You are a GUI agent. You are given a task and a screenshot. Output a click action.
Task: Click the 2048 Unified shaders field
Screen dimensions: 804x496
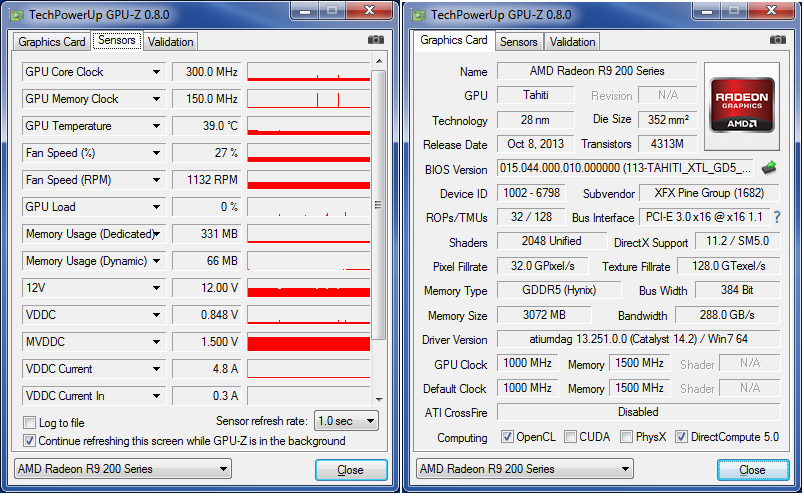(x=552, y=241)
